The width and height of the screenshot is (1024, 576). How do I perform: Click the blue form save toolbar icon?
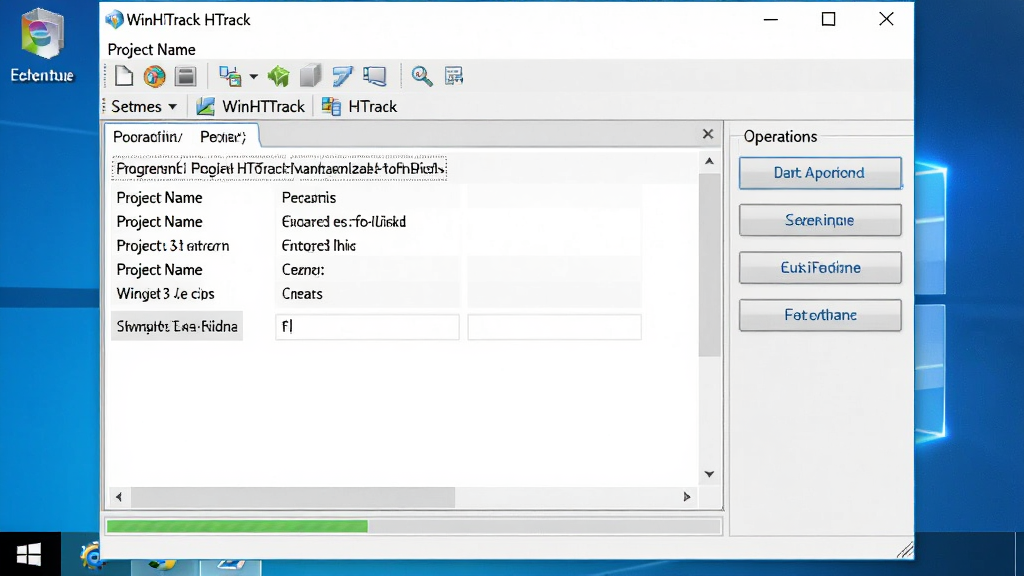(x=454, y=76)
